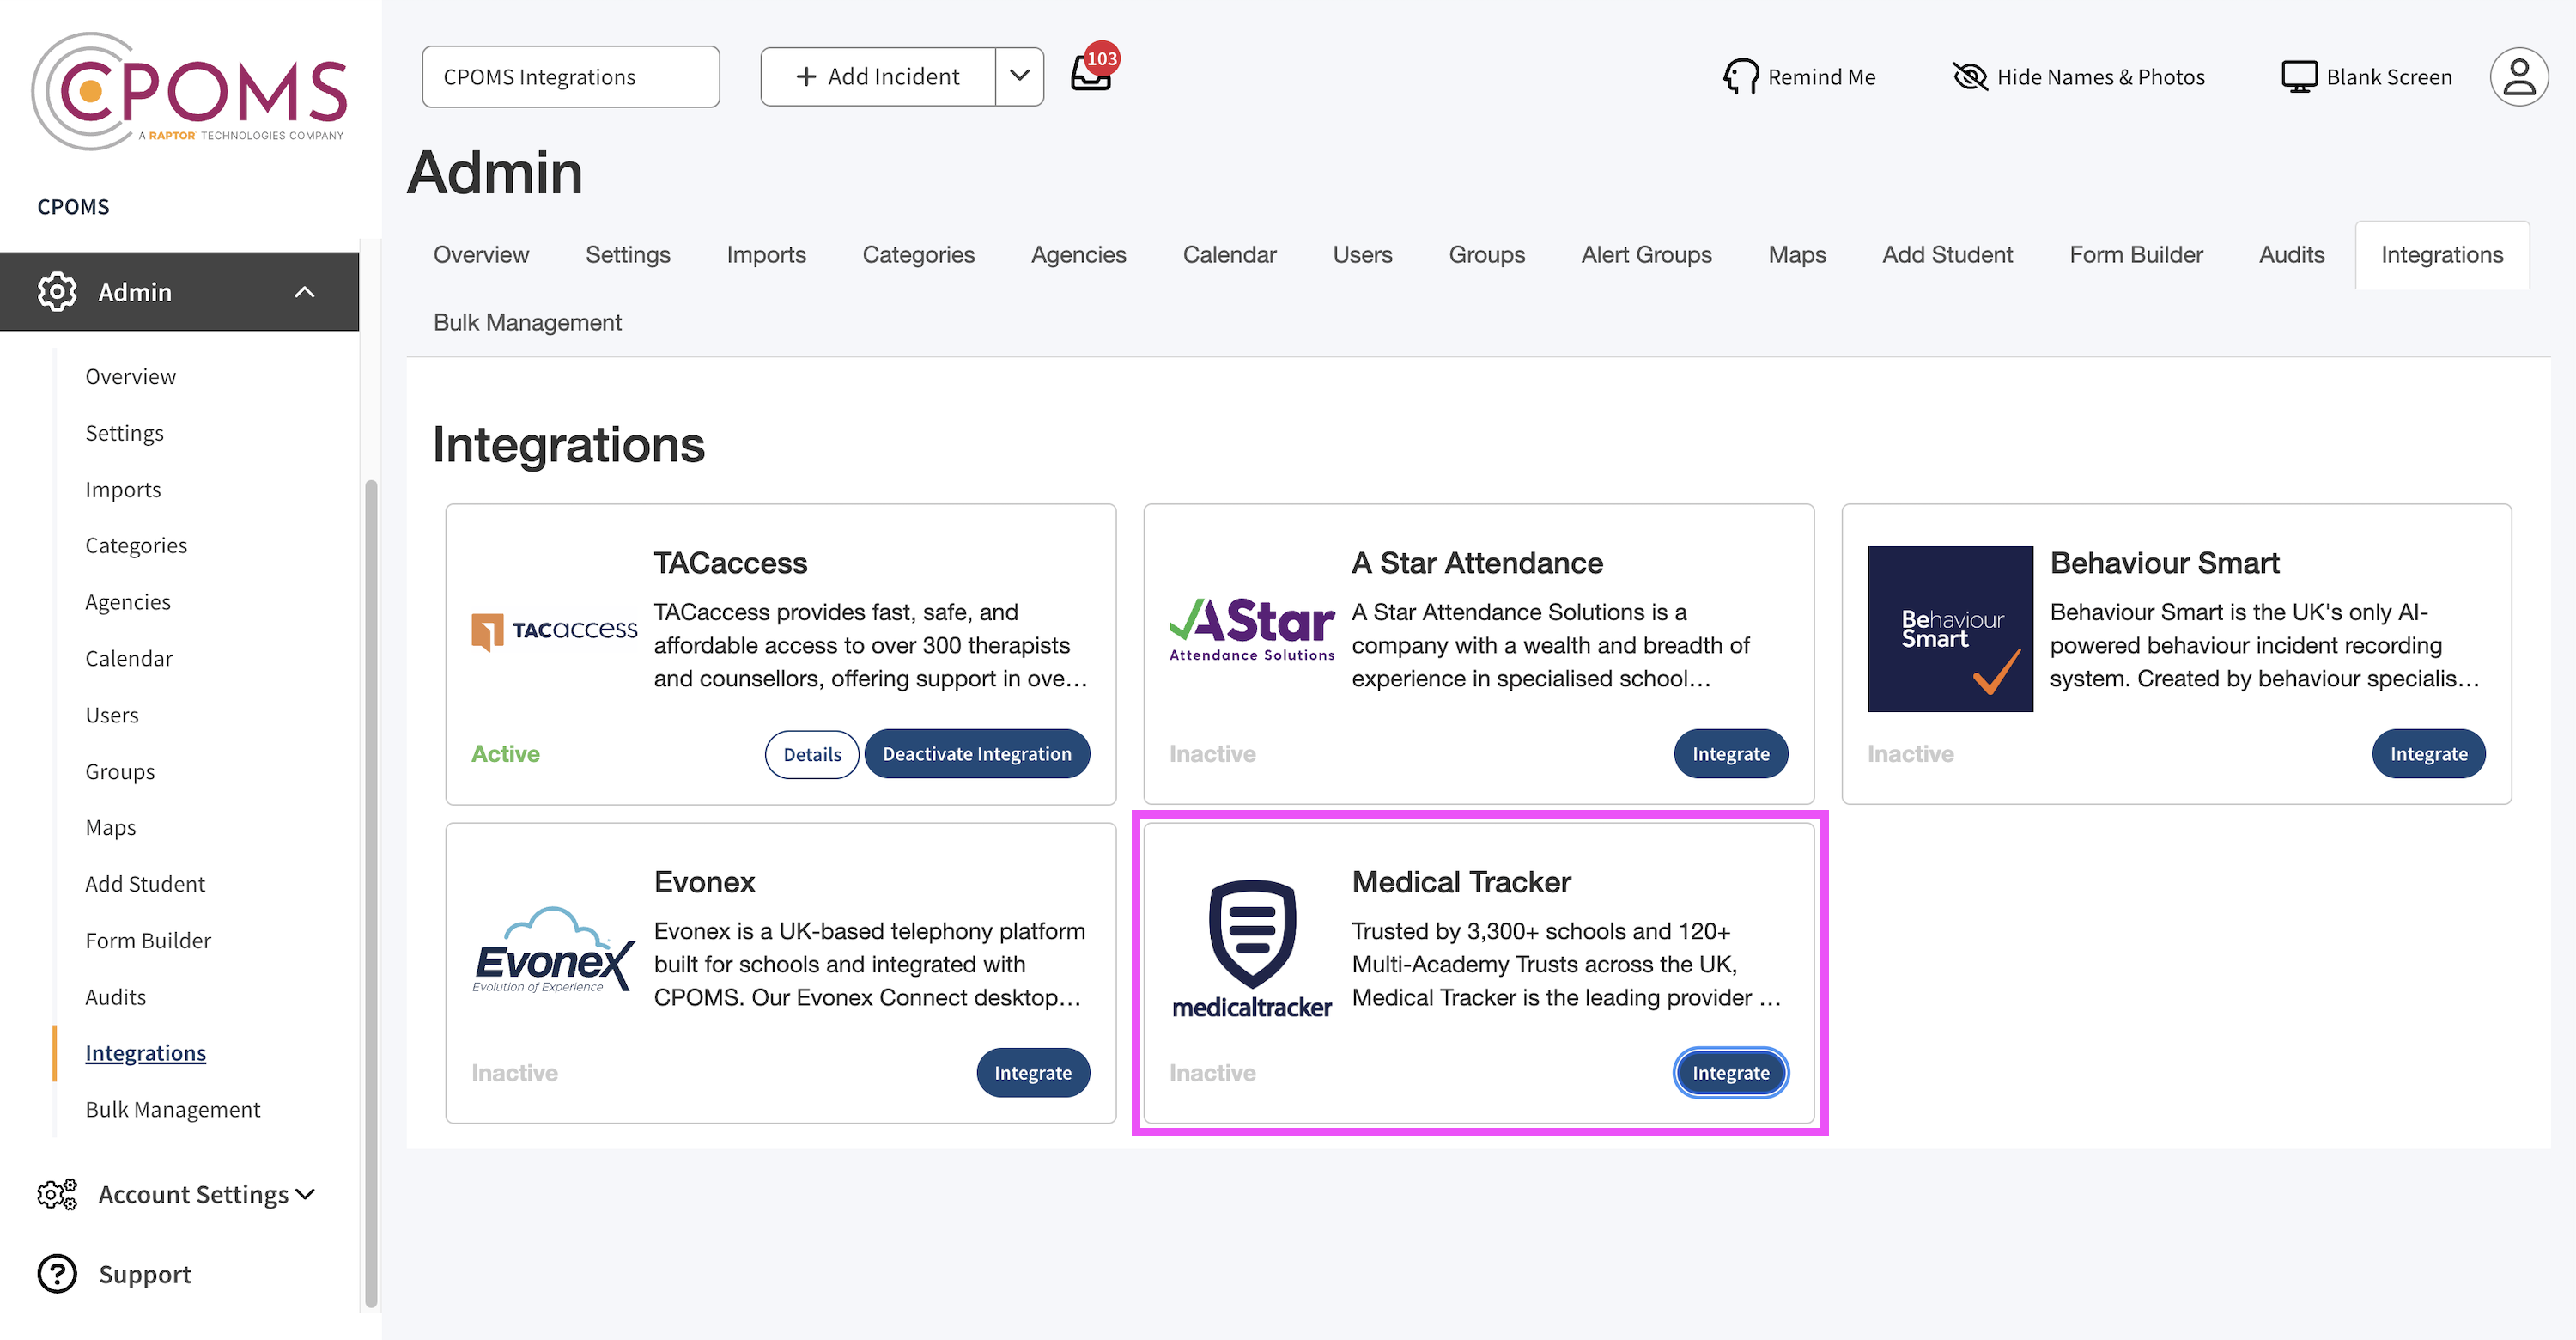Click Details on TACaccess card
Viewport: 2576px width, 1340px height.
pos(812,754)
